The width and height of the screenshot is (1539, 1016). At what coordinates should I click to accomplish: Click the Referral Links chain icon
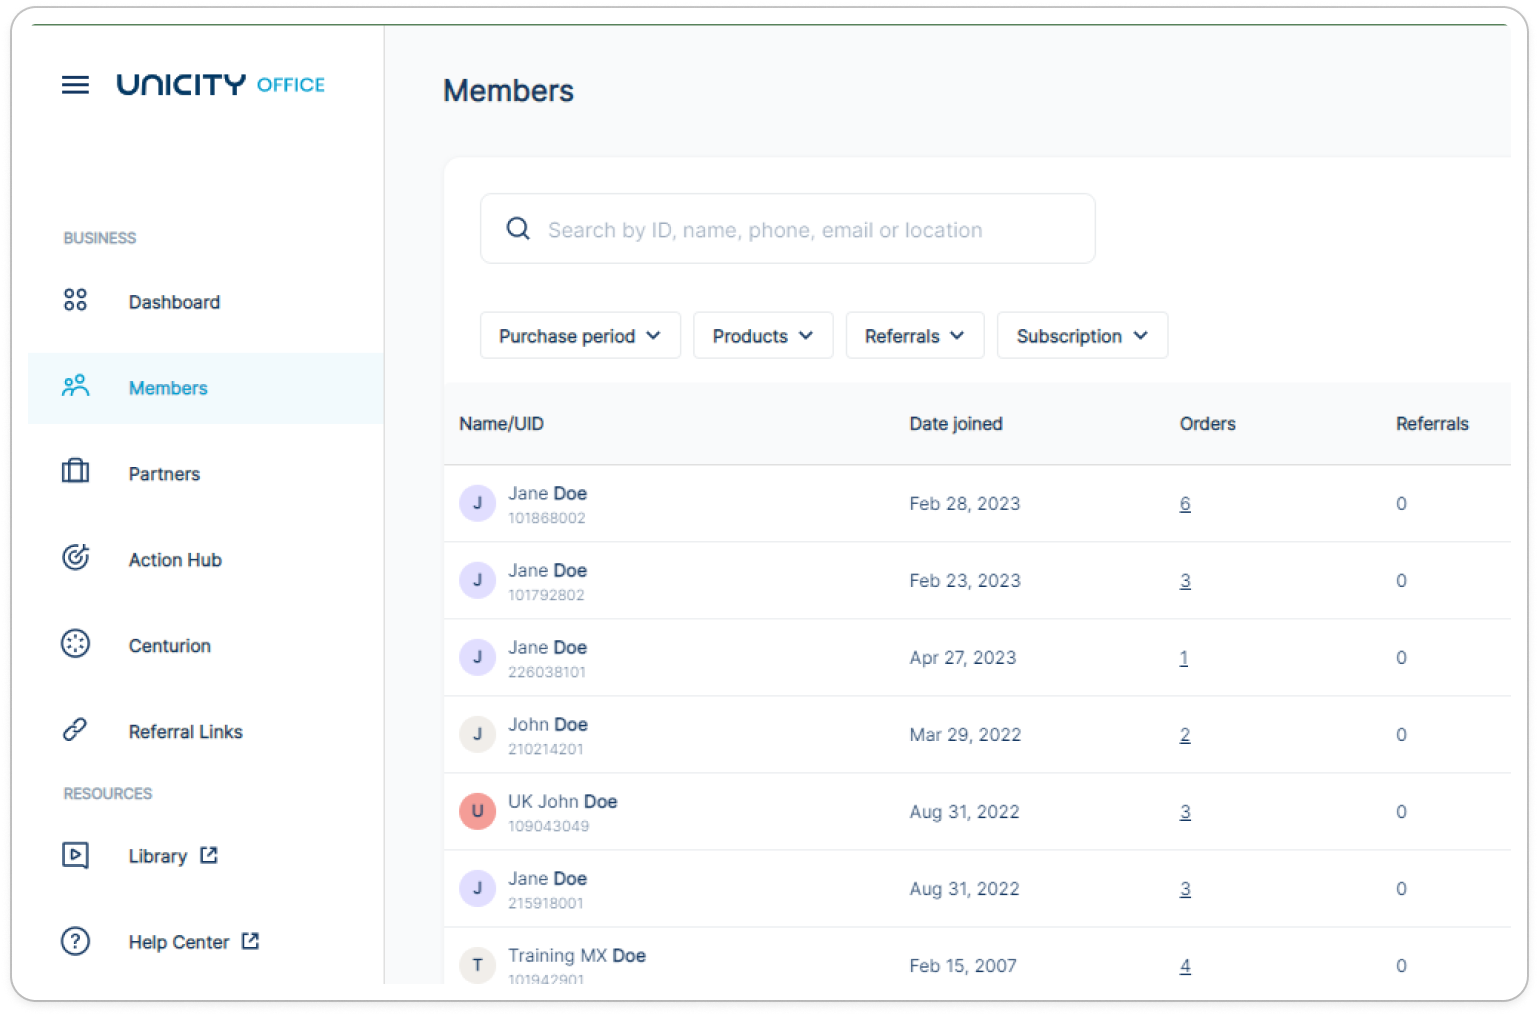[x=75, y=730]
